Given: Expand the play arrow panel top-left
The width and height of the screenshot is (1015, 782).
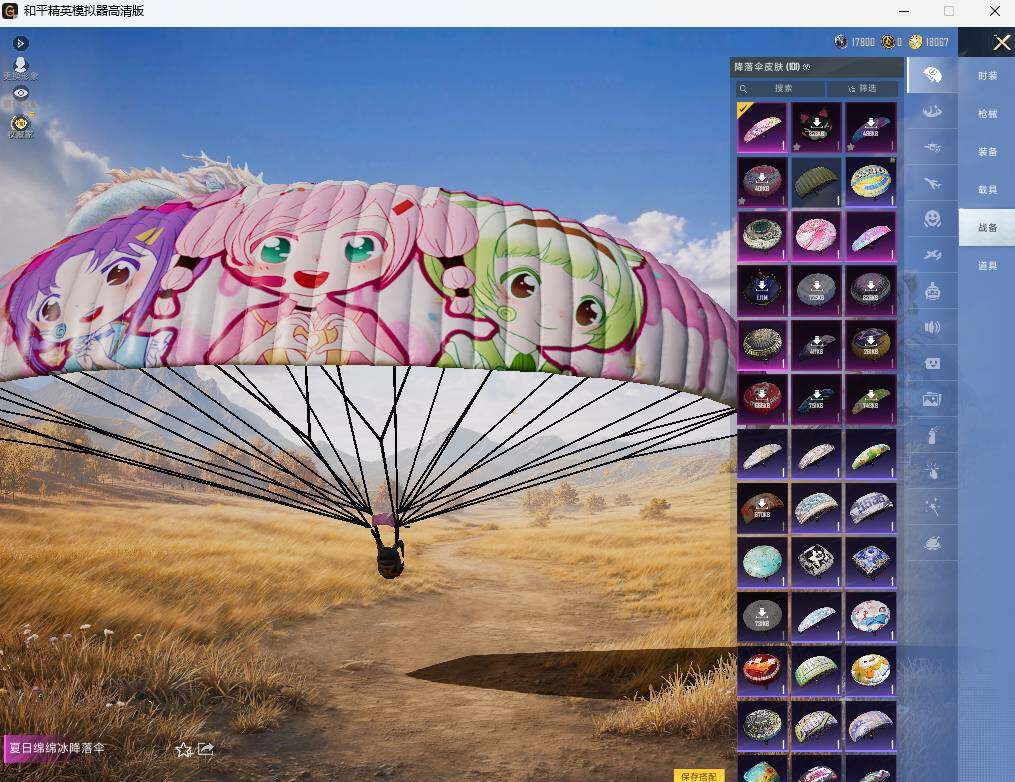Looking at the screenshot, I should point(20,43).
